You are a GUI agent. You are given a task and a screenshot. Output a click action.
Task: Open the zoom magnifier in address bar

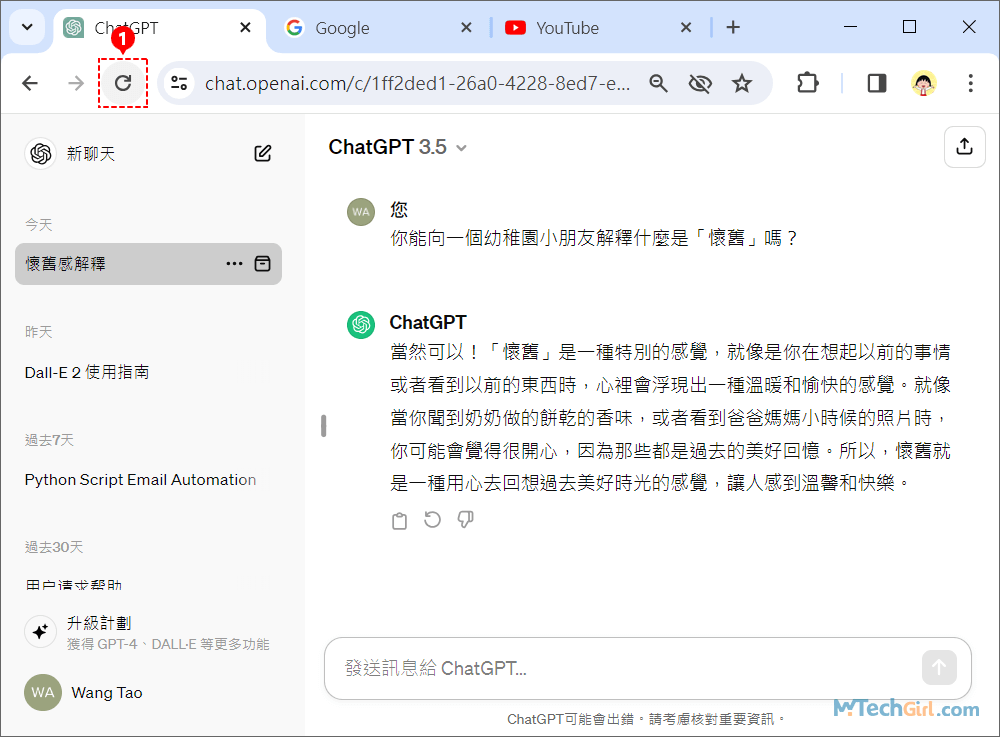658,83
